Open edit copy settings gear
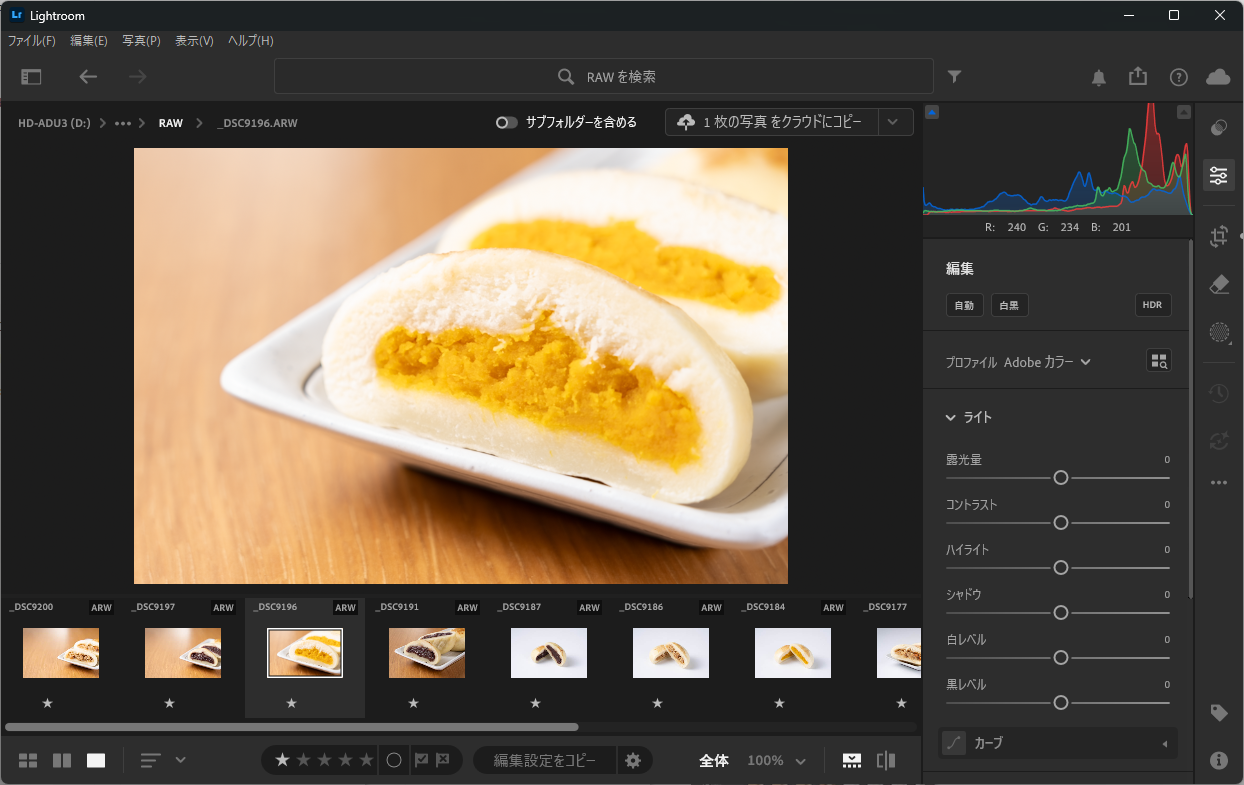1244x785 pixels. [633, 760]
